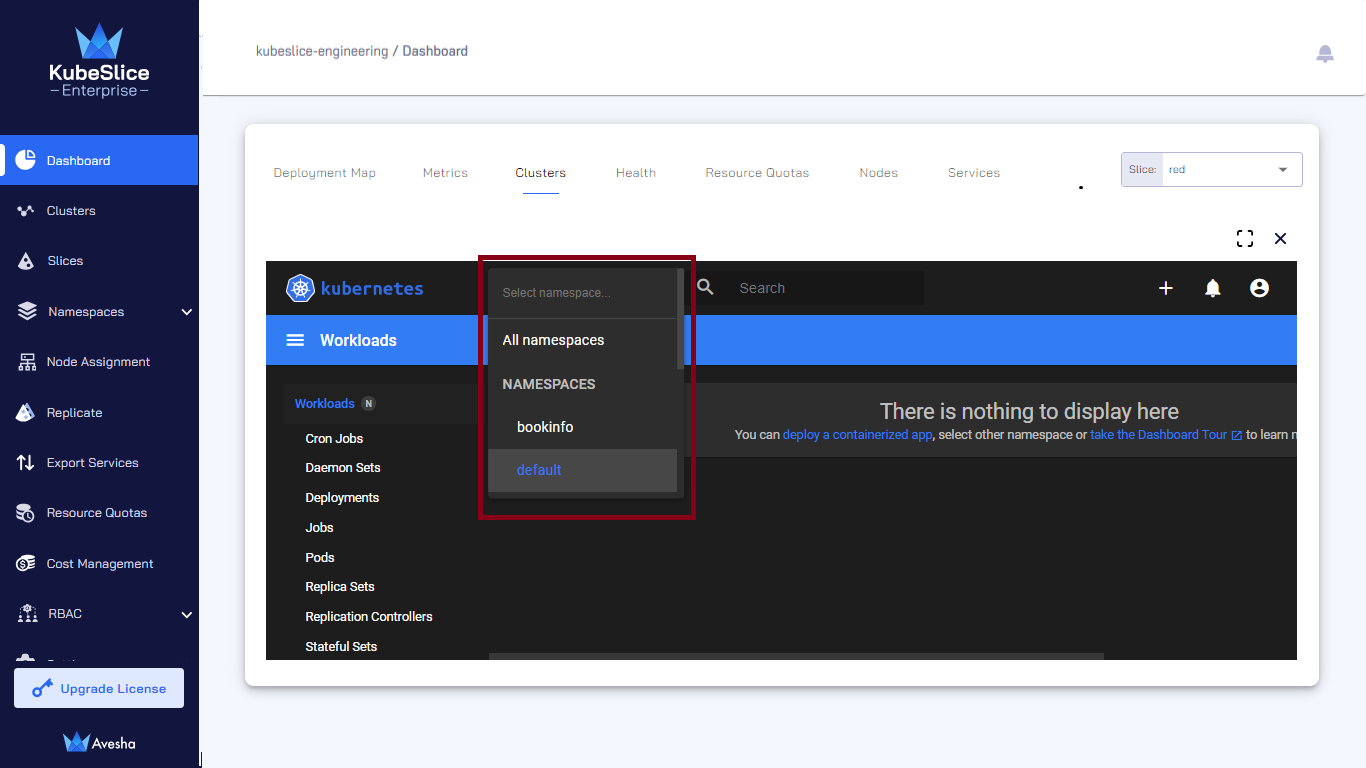The width and height of the screenshot is (1366, 768).
Task: Select All namespaces option
Action: [x=583, y=340]
